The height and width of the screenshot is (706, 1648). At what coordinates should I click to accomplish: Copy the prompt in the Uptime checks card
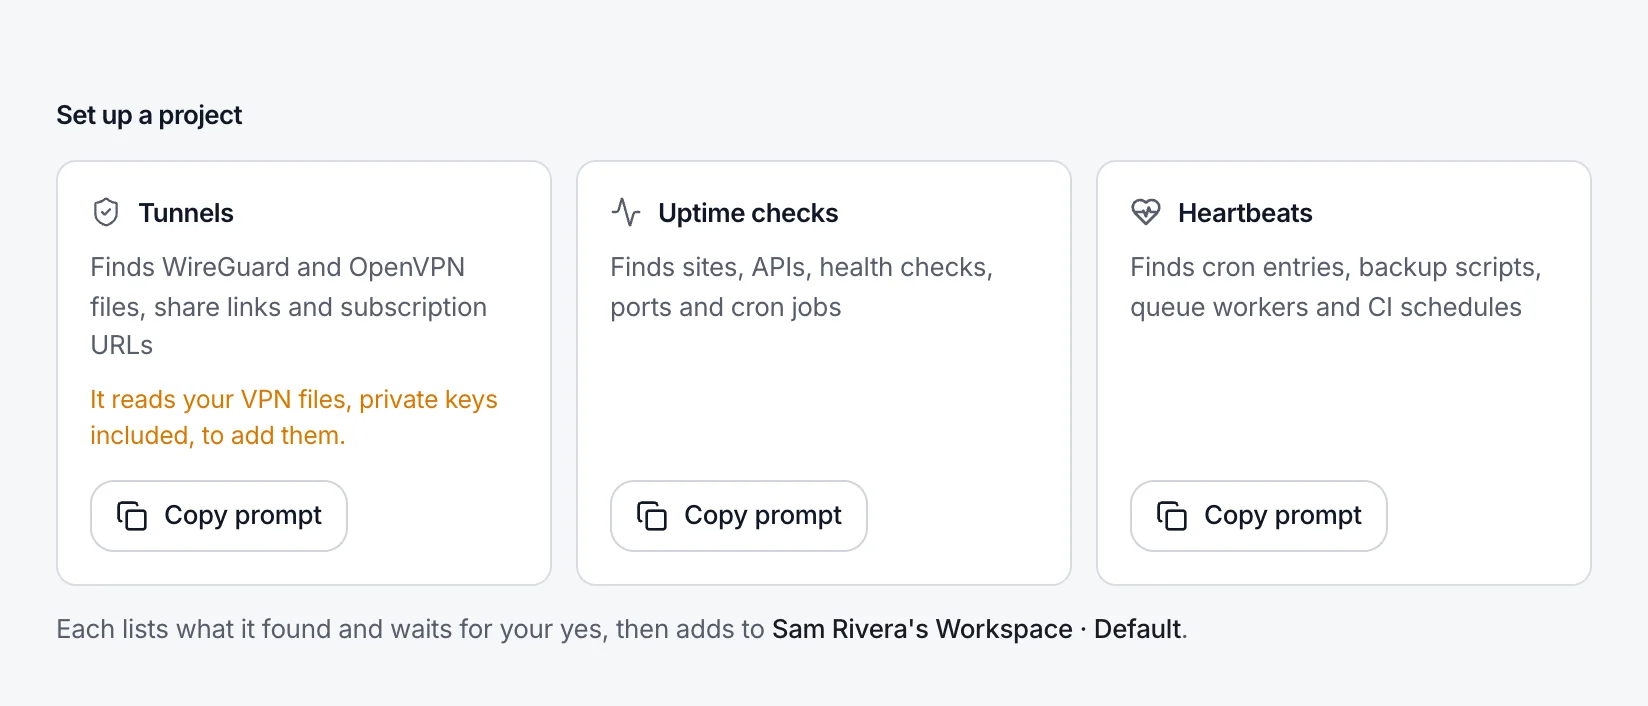click(x=739, y=516)
